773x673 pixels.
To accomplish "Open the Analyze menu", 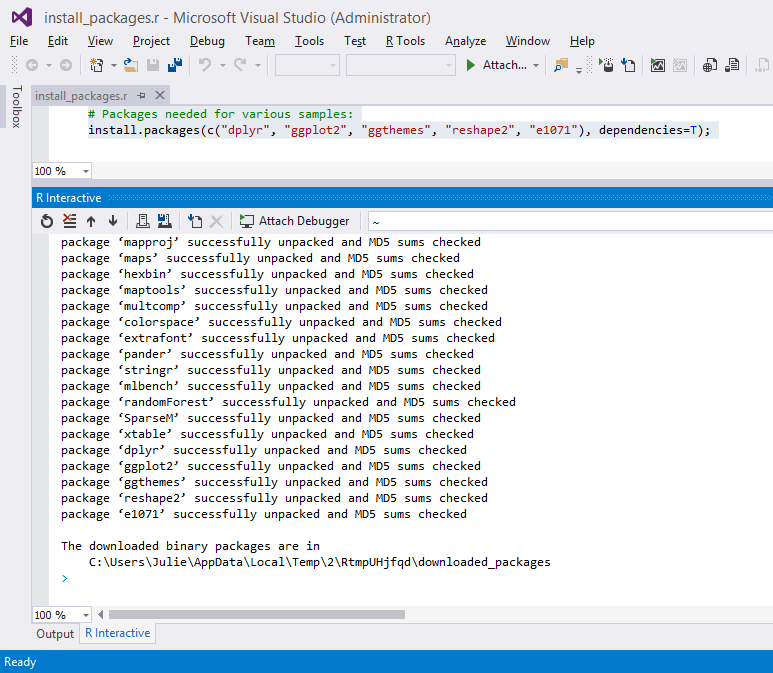I will [465, 41].
